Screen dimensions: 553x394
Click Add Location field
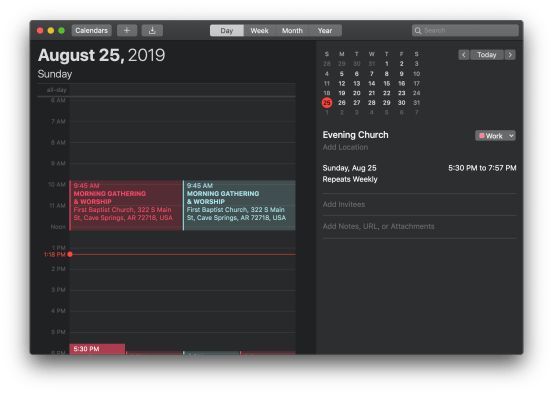click(345, 147)
